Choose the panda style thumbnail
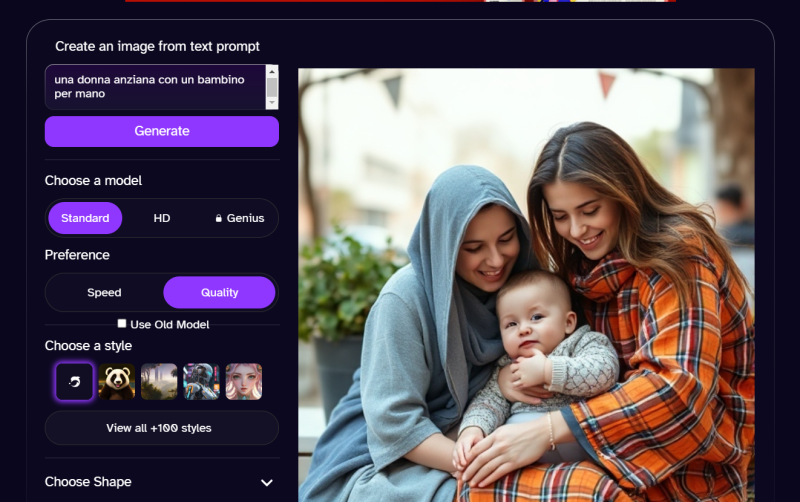The width and height of the screenshot is (800, 502). pos(117,382)
